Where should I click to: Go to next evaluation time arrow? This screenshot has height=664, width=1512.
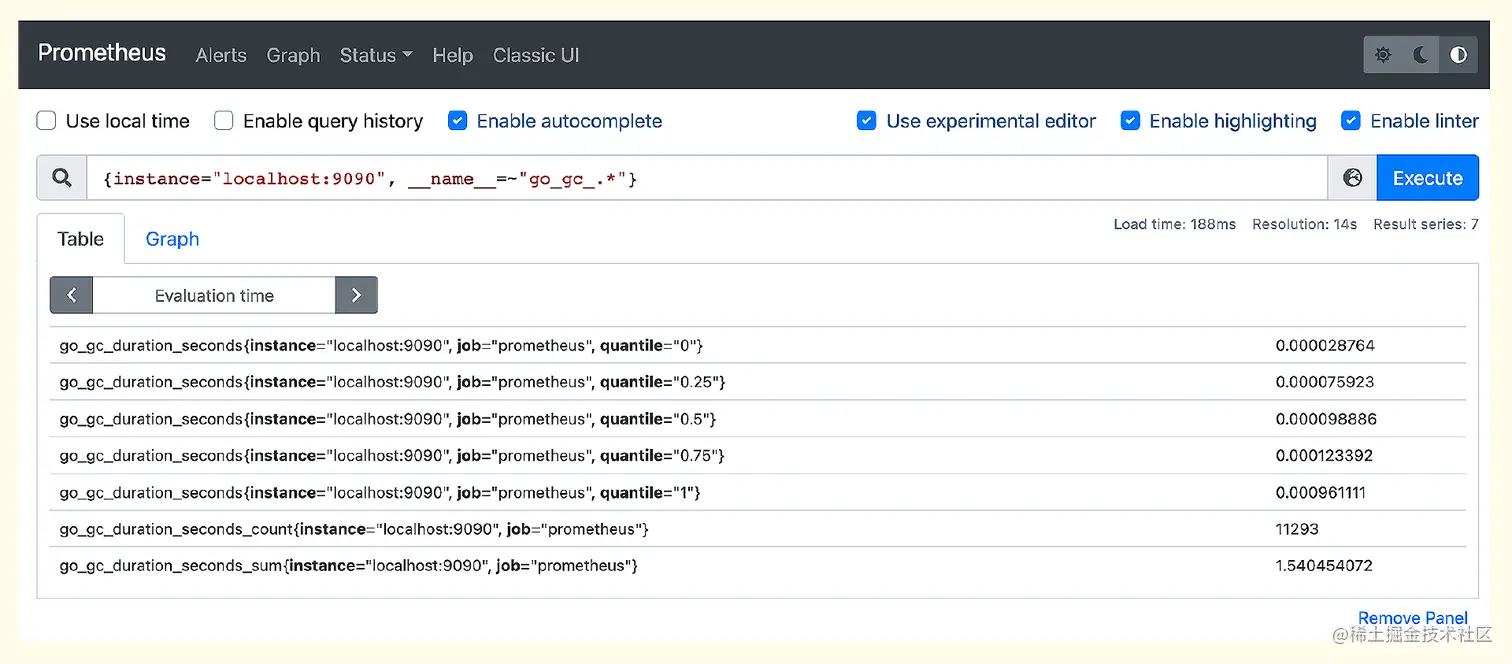click(356, 295)
